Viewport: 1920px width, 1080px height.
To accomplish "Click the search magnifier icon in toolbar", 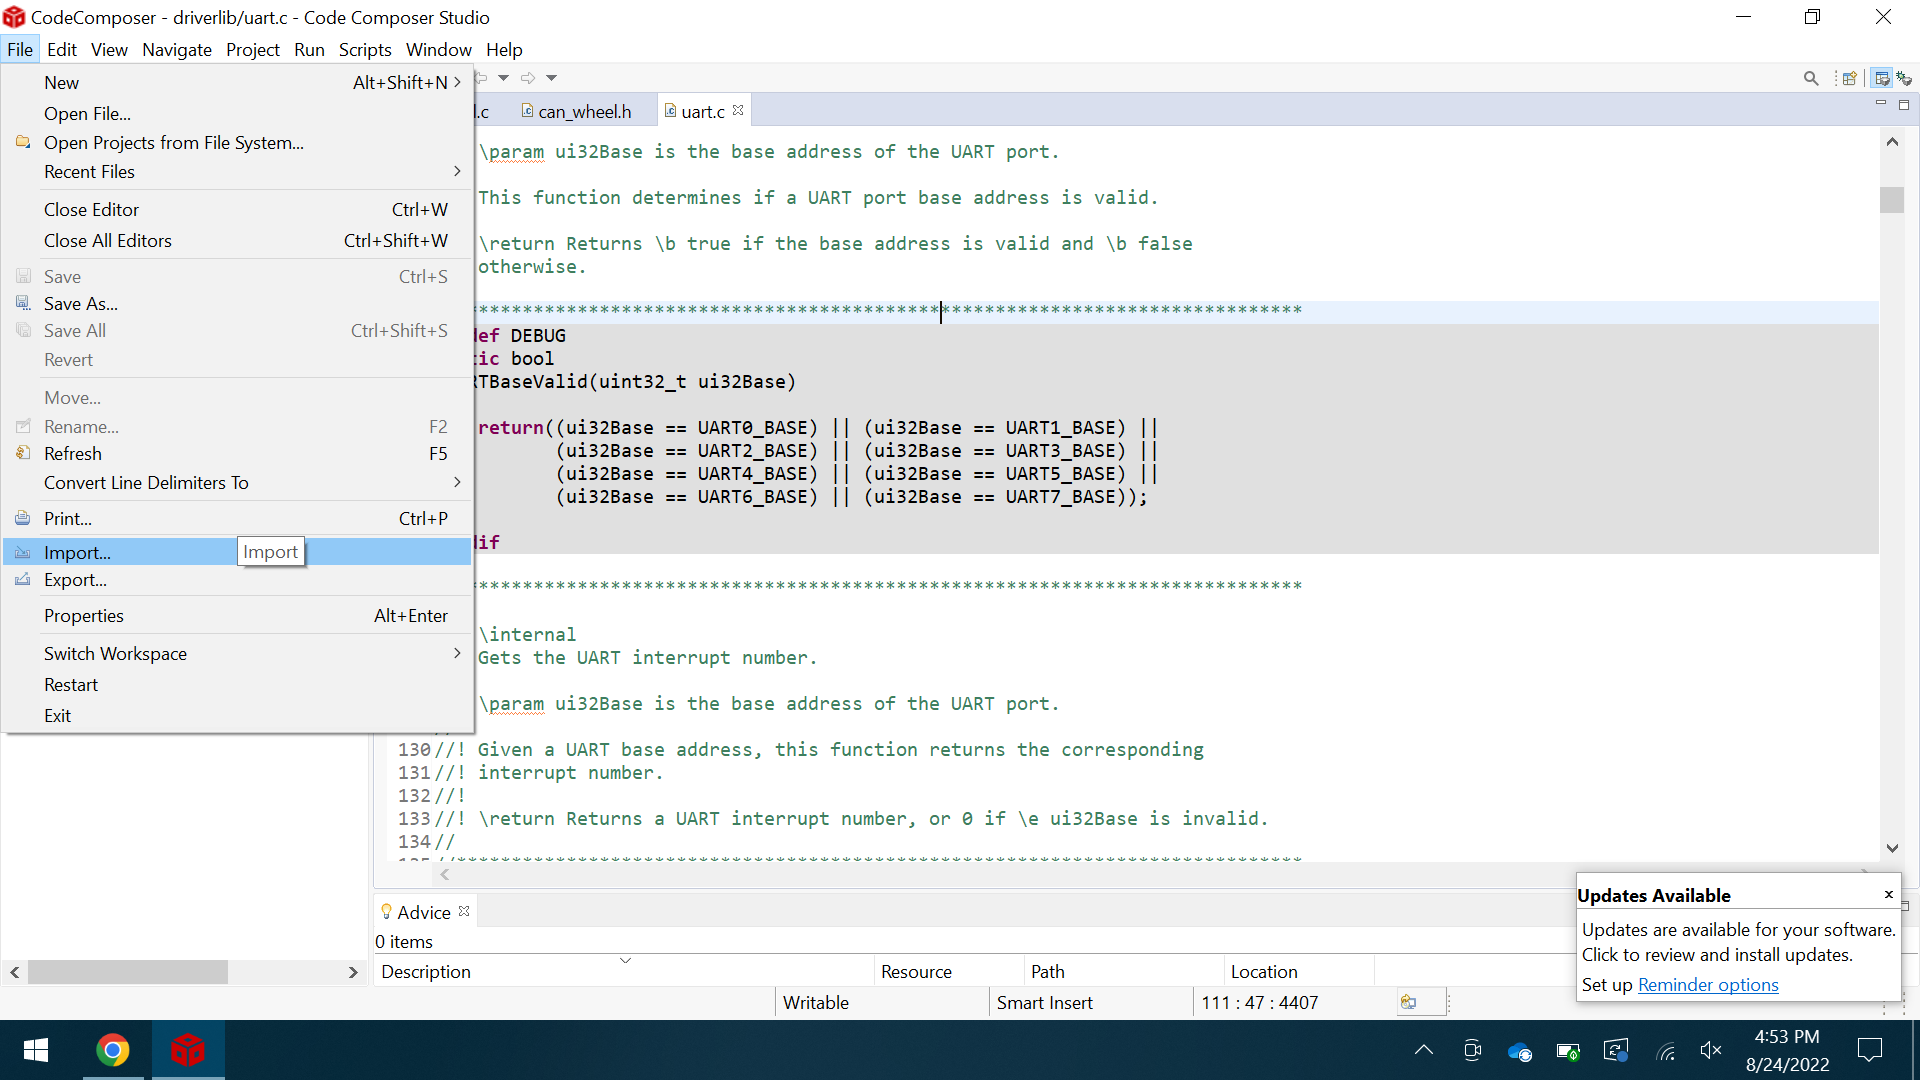I will pyautogui.click(x=1810, y=78).
